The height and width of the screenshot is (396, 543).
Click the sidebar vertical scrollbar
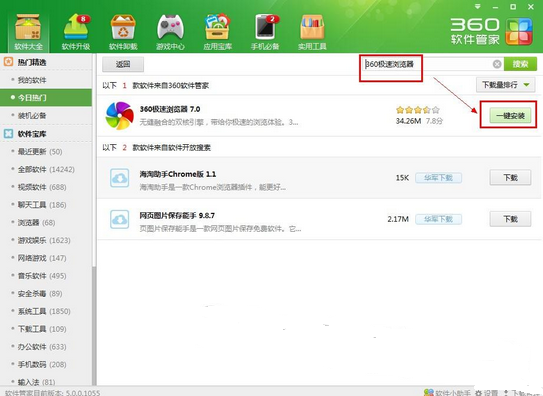click(94, 325)
